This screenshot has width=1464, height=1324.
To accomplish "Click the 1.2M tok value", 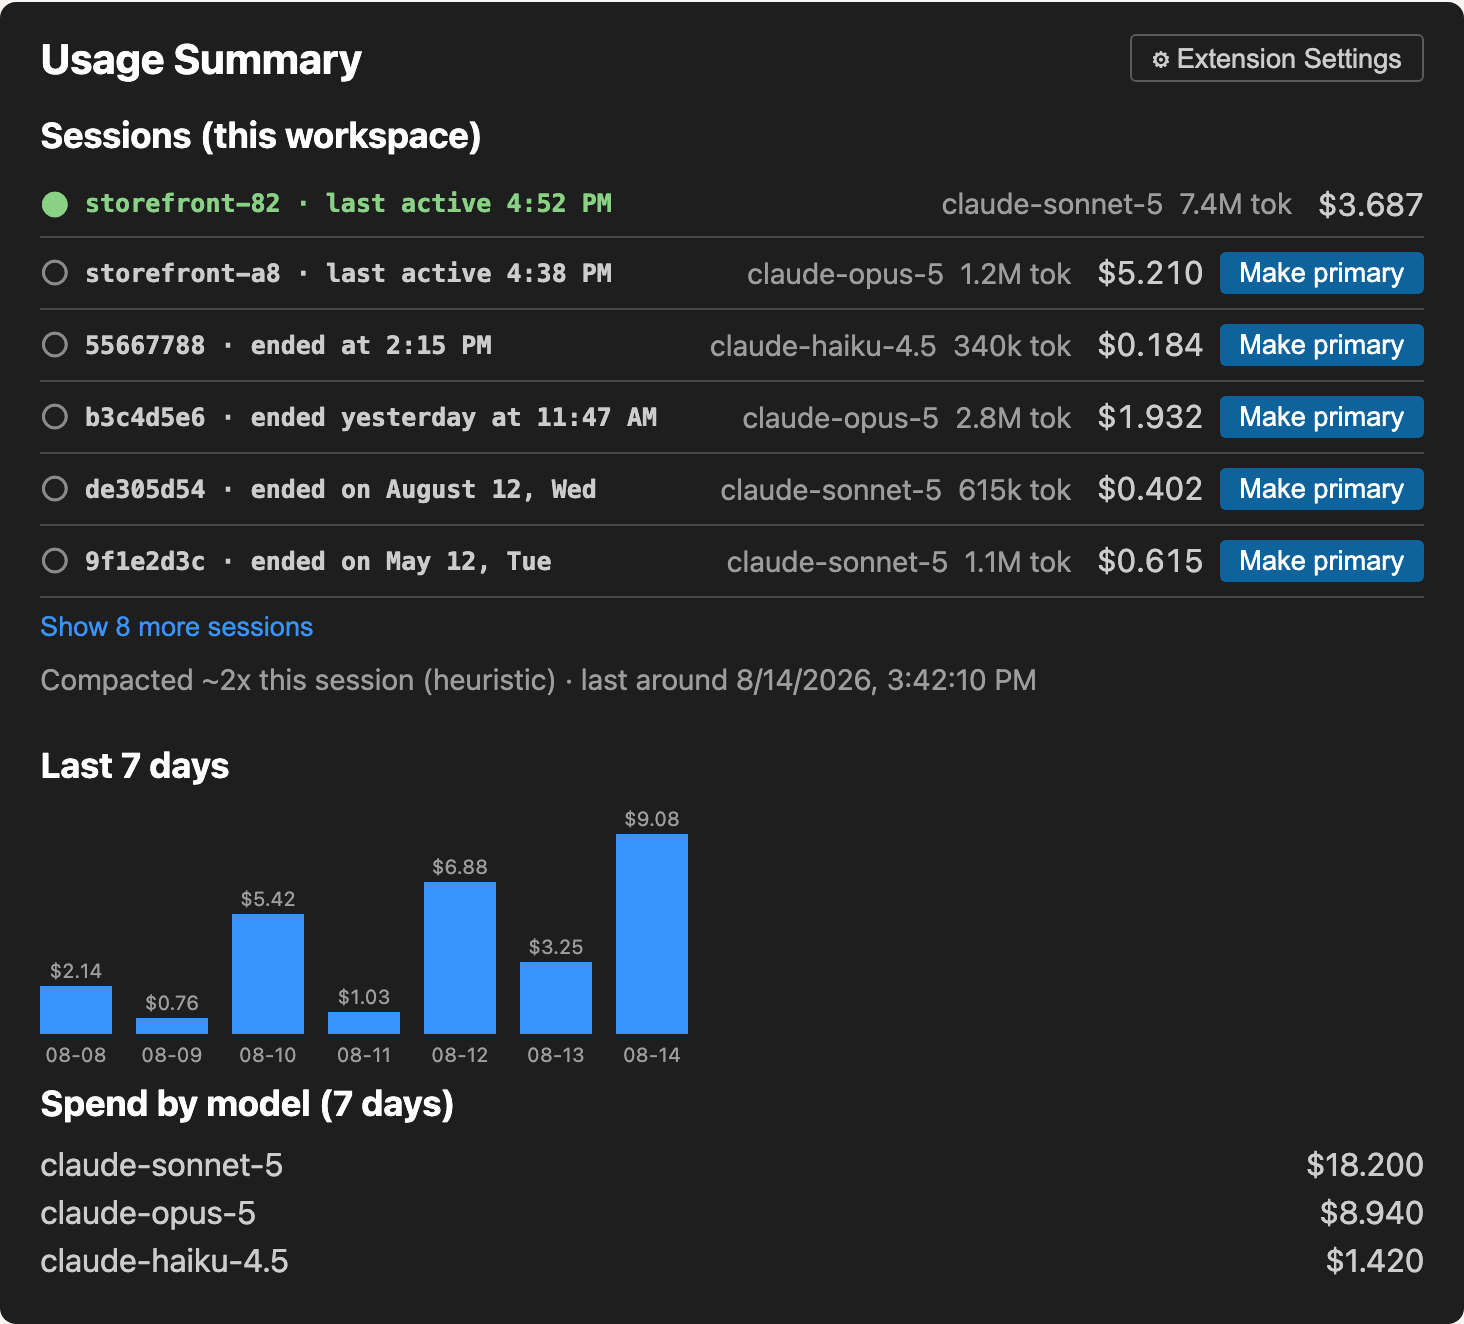I will (1015, 274).
